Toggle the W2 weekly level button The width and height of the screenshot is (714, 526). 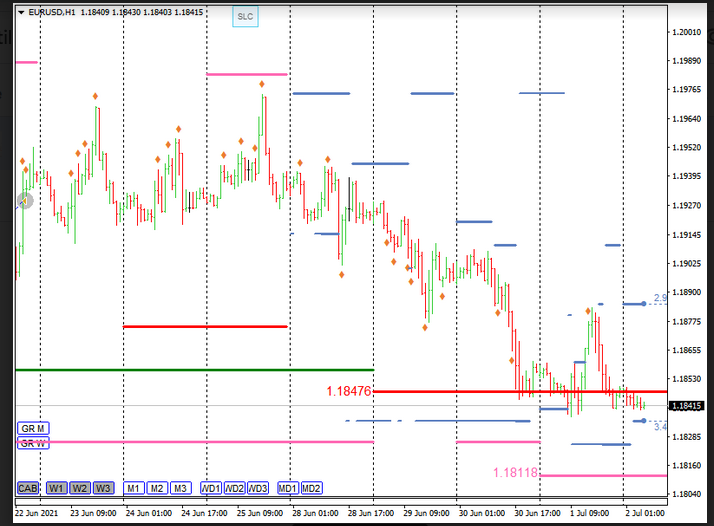(80, 488)
